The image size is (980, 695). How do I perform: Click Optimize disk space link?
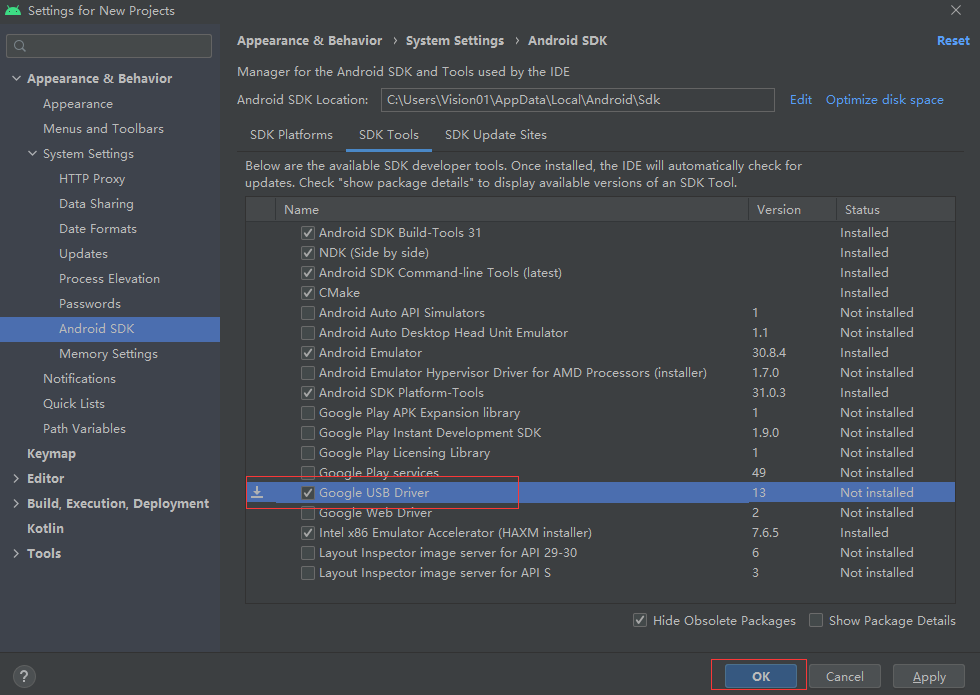tap(884, 100)
